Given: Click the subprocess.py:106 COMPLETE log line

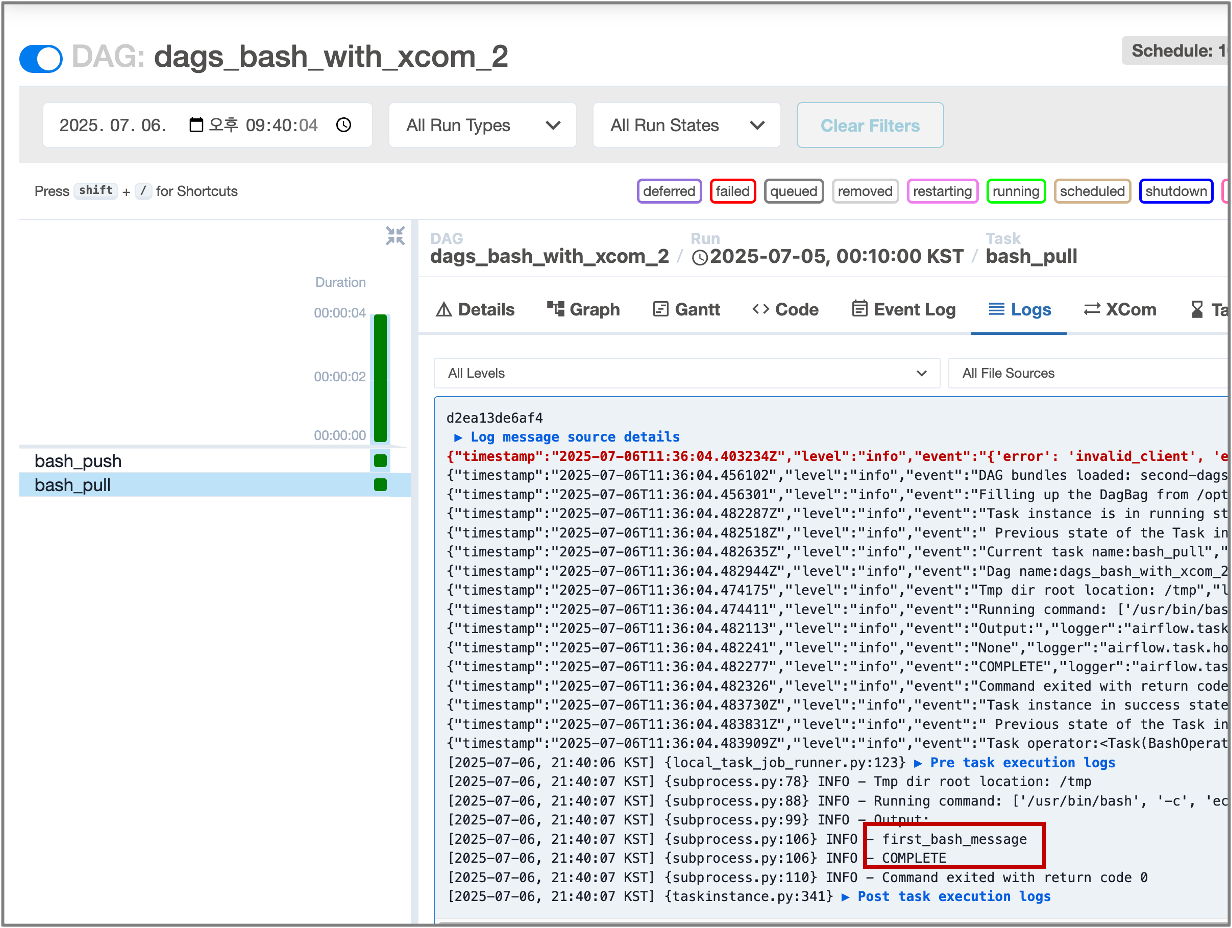Looking at the screenshot, I should (x=696, y=858).
